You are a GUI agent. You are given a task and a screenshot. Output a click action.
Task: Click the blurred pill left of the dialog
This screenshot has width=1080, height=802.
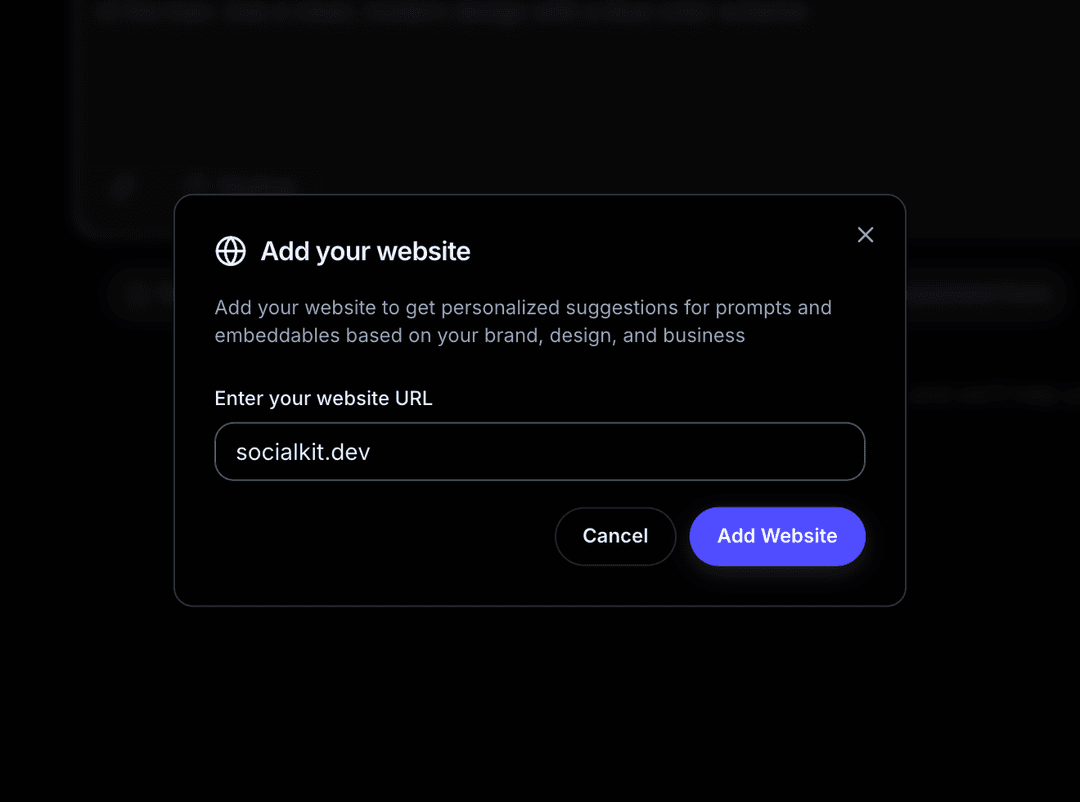click(140, 294)
